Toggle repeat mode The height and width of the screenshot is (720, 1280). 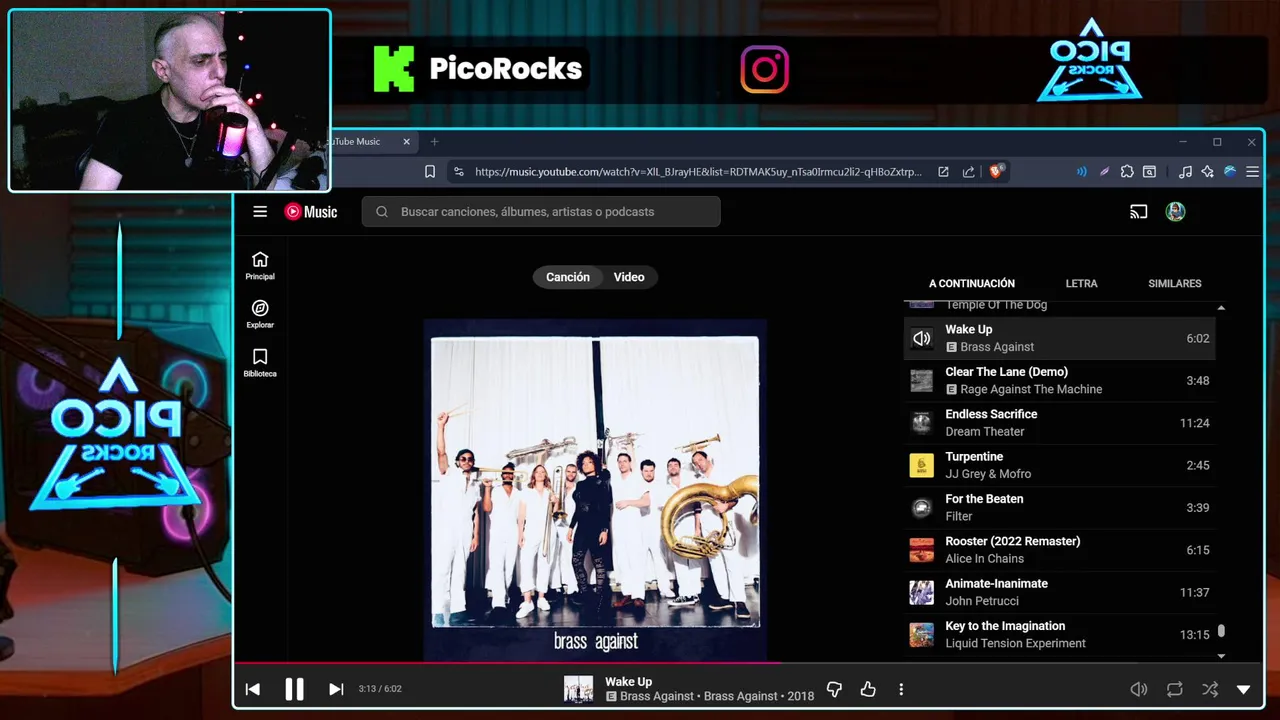[x=1175, y=689]
